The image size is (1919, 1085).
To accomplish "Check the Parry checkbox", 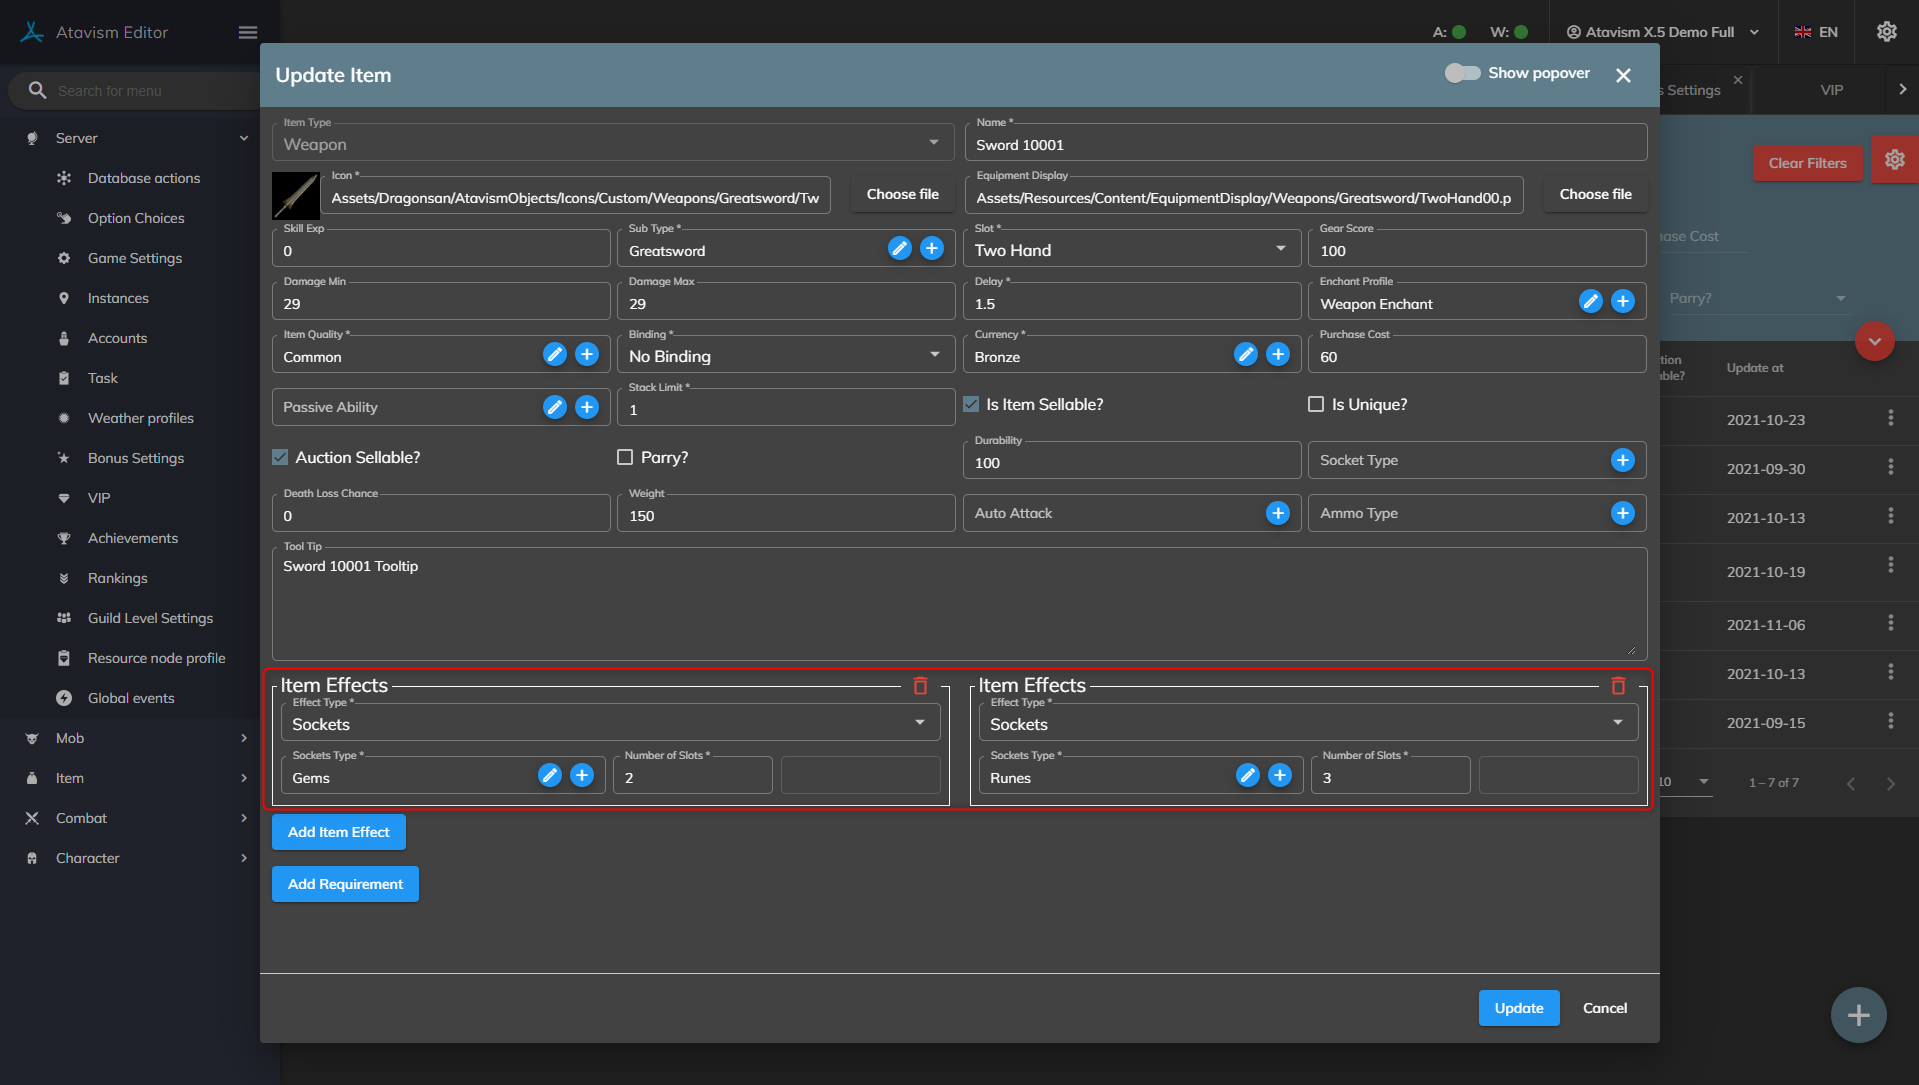I will tap(625, 458).
